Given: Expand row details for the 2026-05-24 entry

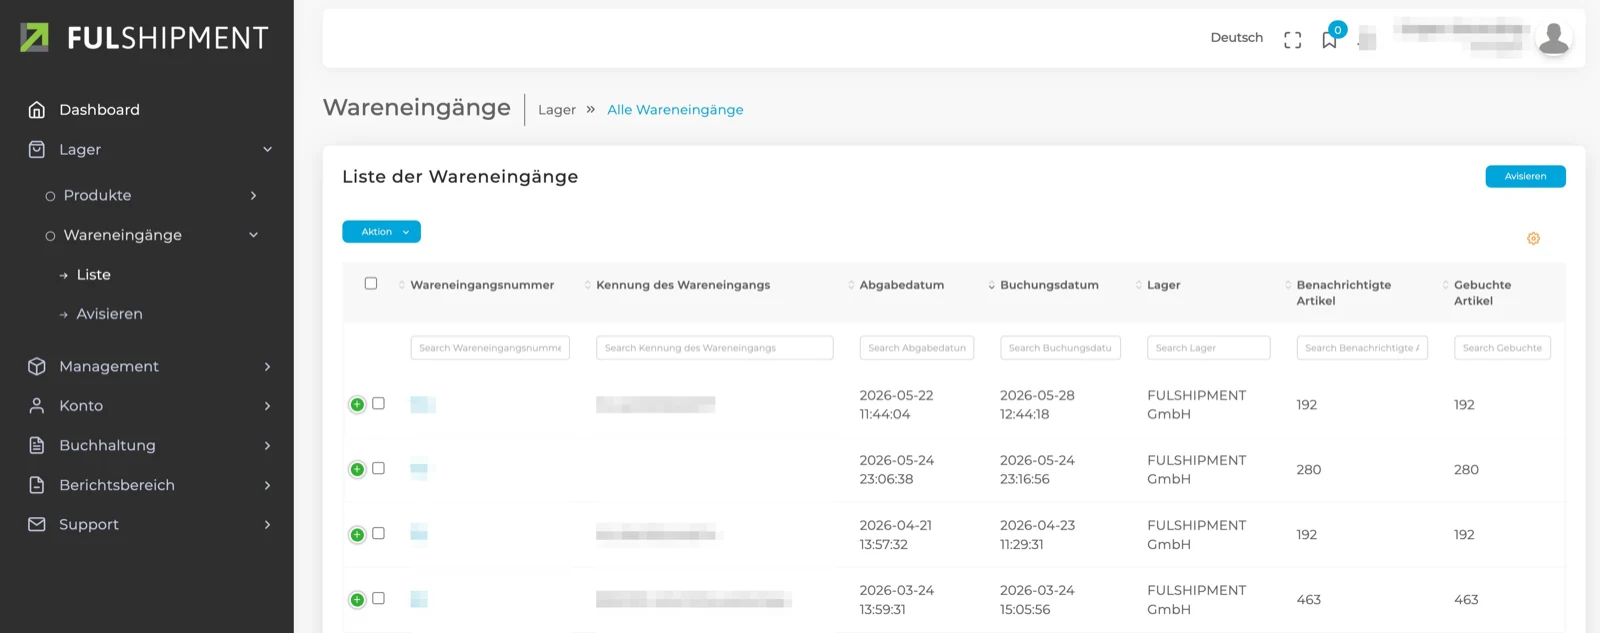Looking at the screenshot, I should 357,469.
